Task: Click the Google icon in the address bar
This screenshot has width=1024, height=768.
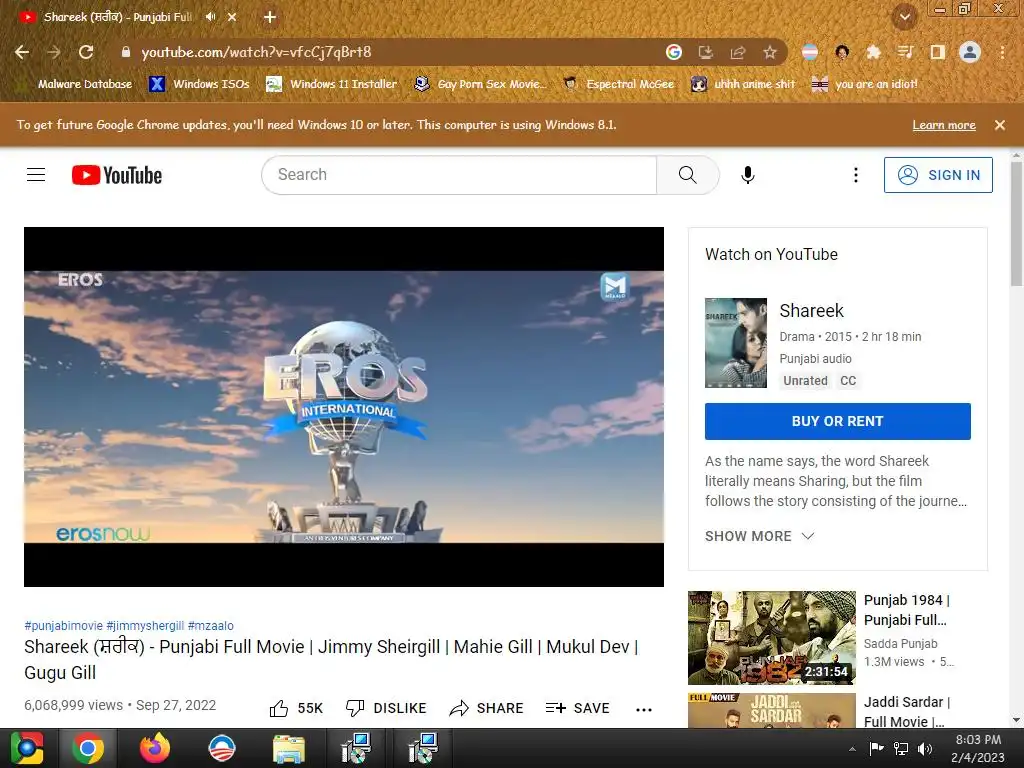Action: pos(673,52)
